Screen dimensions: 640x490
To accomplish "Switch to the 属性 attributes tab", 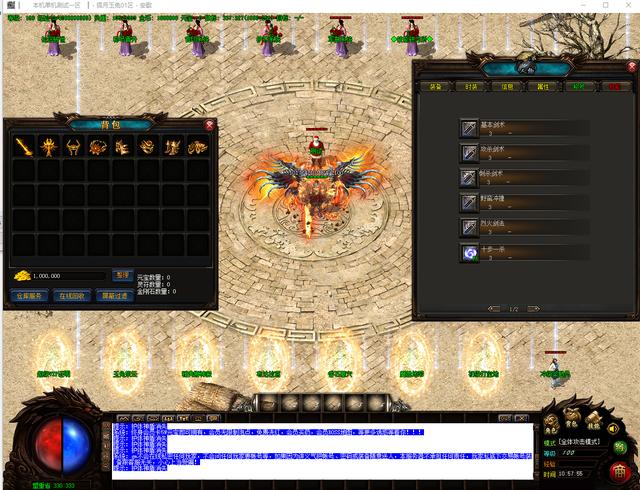I will [x=543, y=87].
